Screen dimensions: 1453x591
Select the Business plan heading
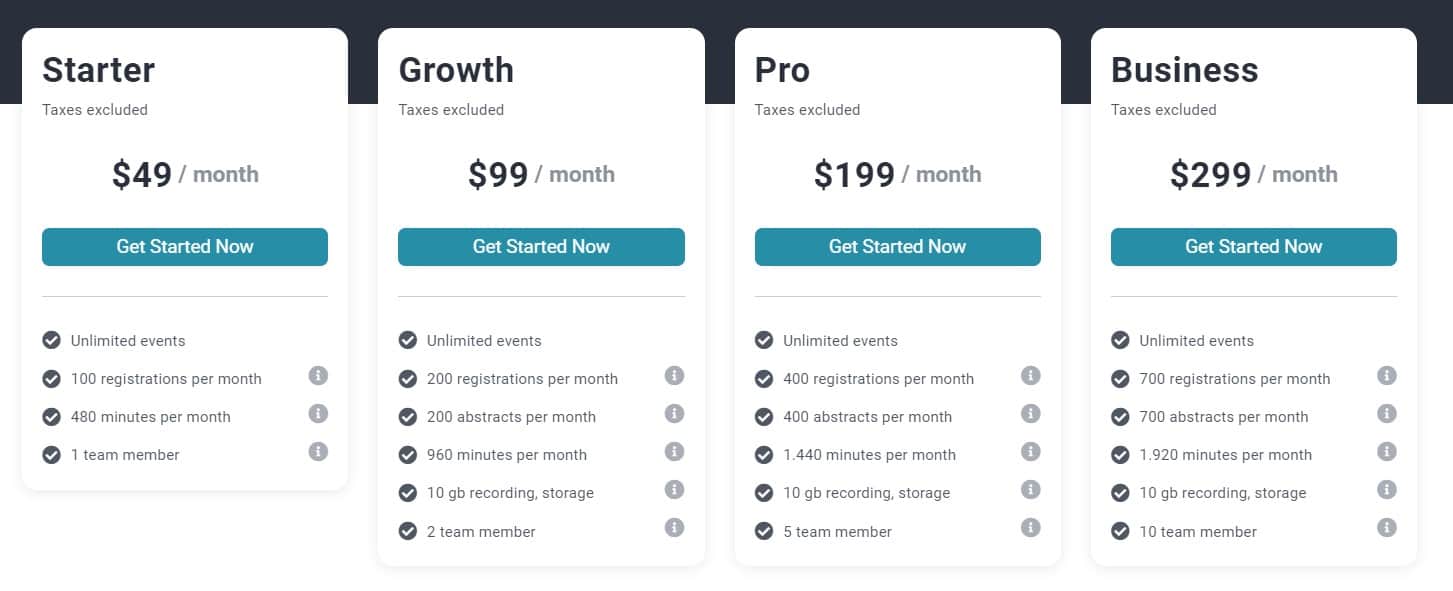click(x=1185, y=70)
